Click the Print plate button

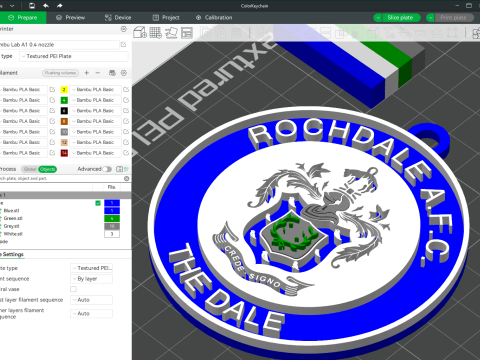click(454, 18)
